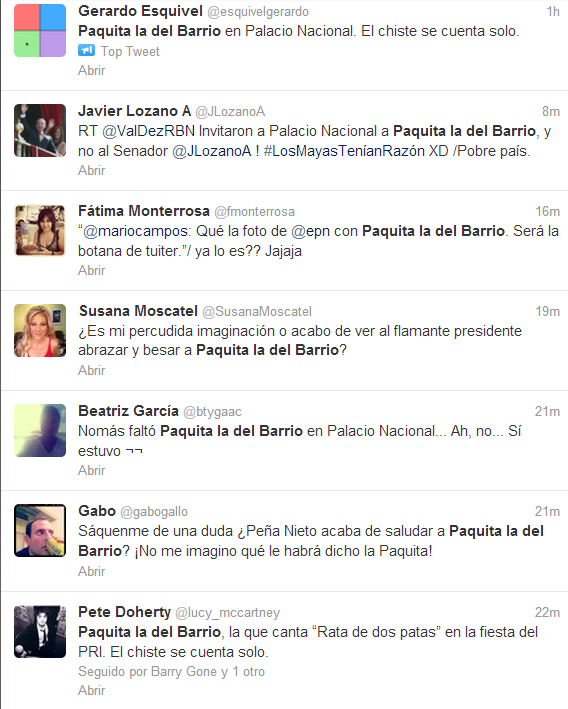Image resolution: width=568 pixels, height=709 pixels.
Task: Open Susana Moscatel's profile photo
Action: pyautogui.click(x=40, y=331)
